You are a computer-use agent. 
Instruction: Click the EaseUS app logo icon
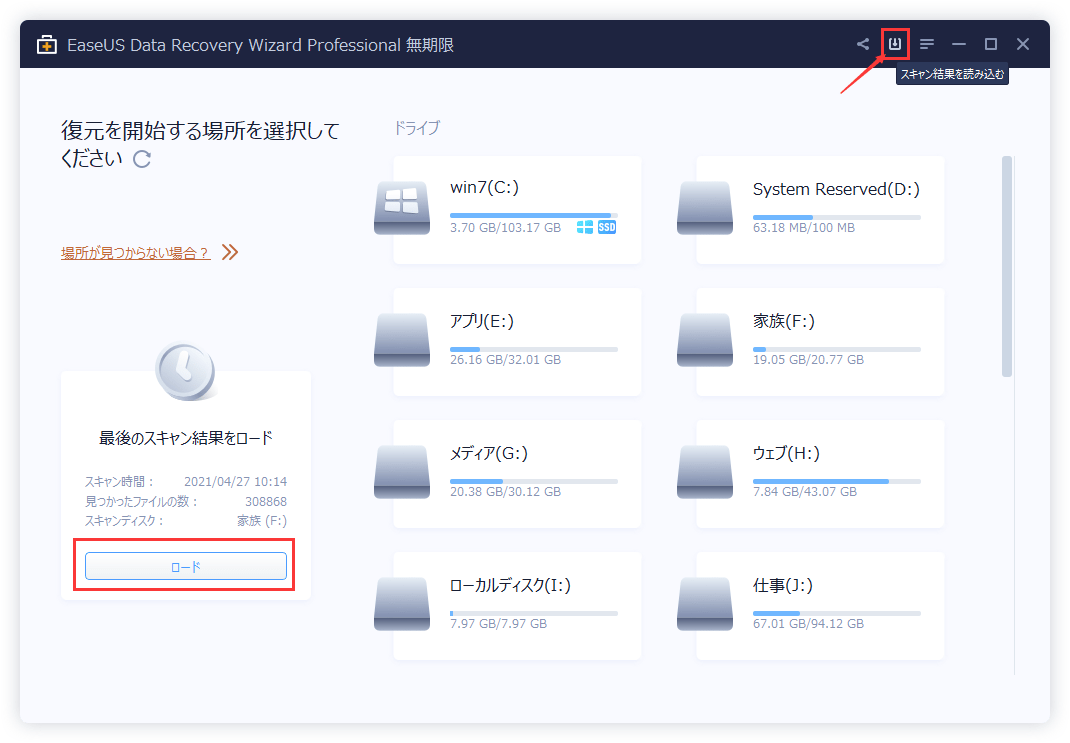click(x=46, y=45)
